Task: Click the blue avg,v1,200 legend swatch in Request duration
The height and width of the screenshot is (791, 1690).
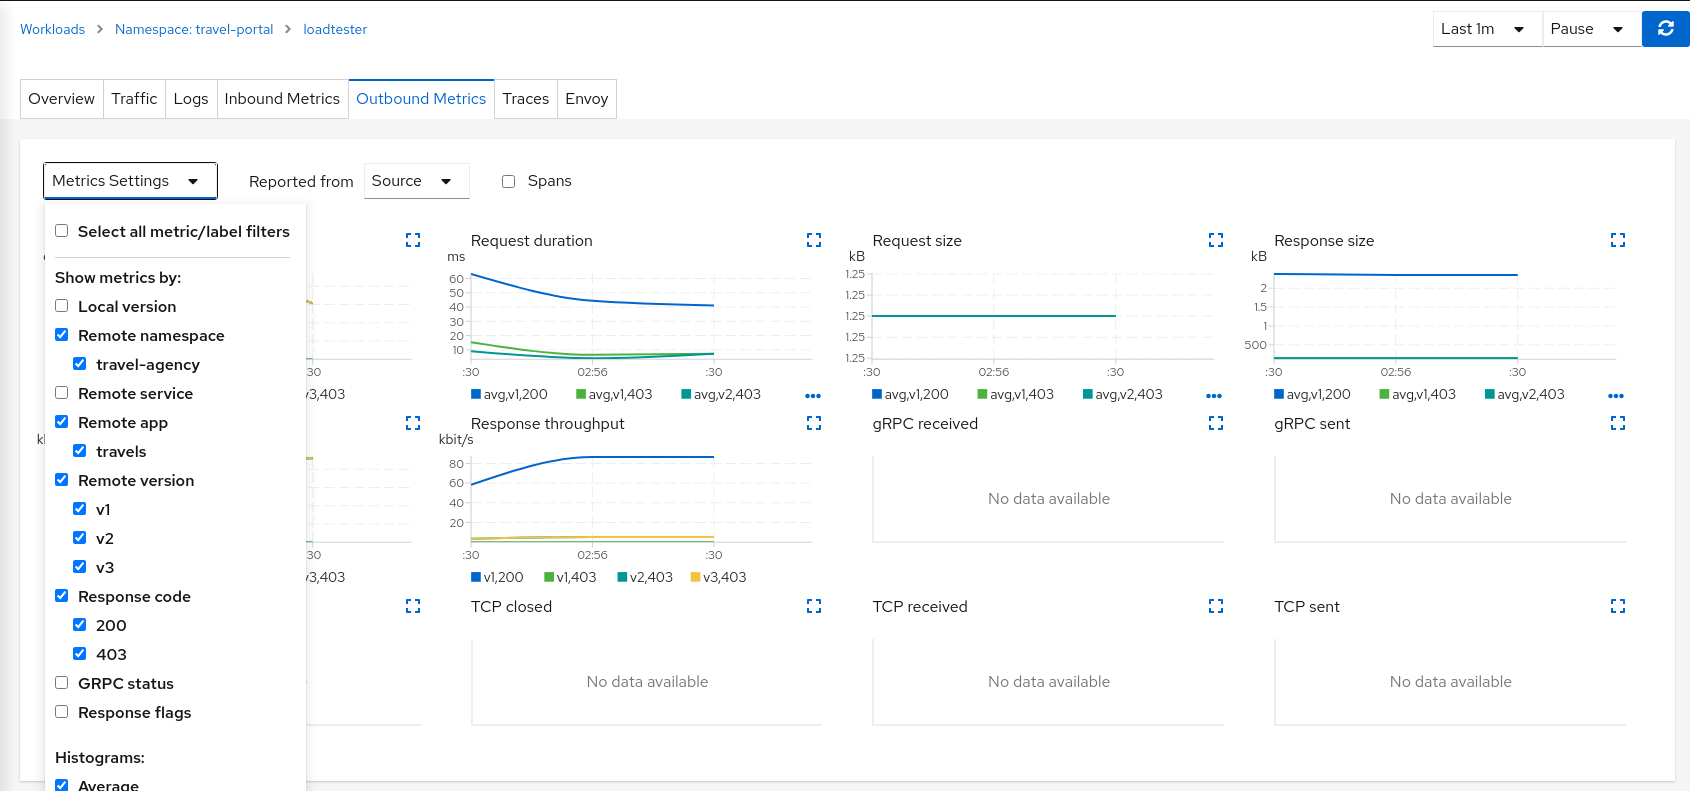Action: tap(476, 394)
